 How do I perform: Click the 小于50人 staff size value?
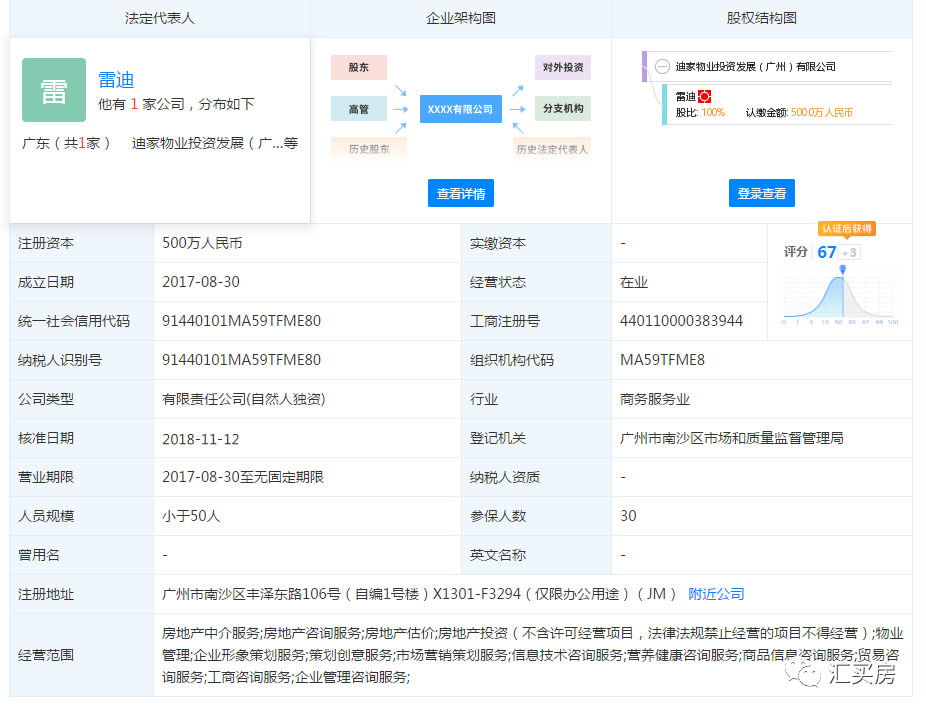tap(191, 516)
